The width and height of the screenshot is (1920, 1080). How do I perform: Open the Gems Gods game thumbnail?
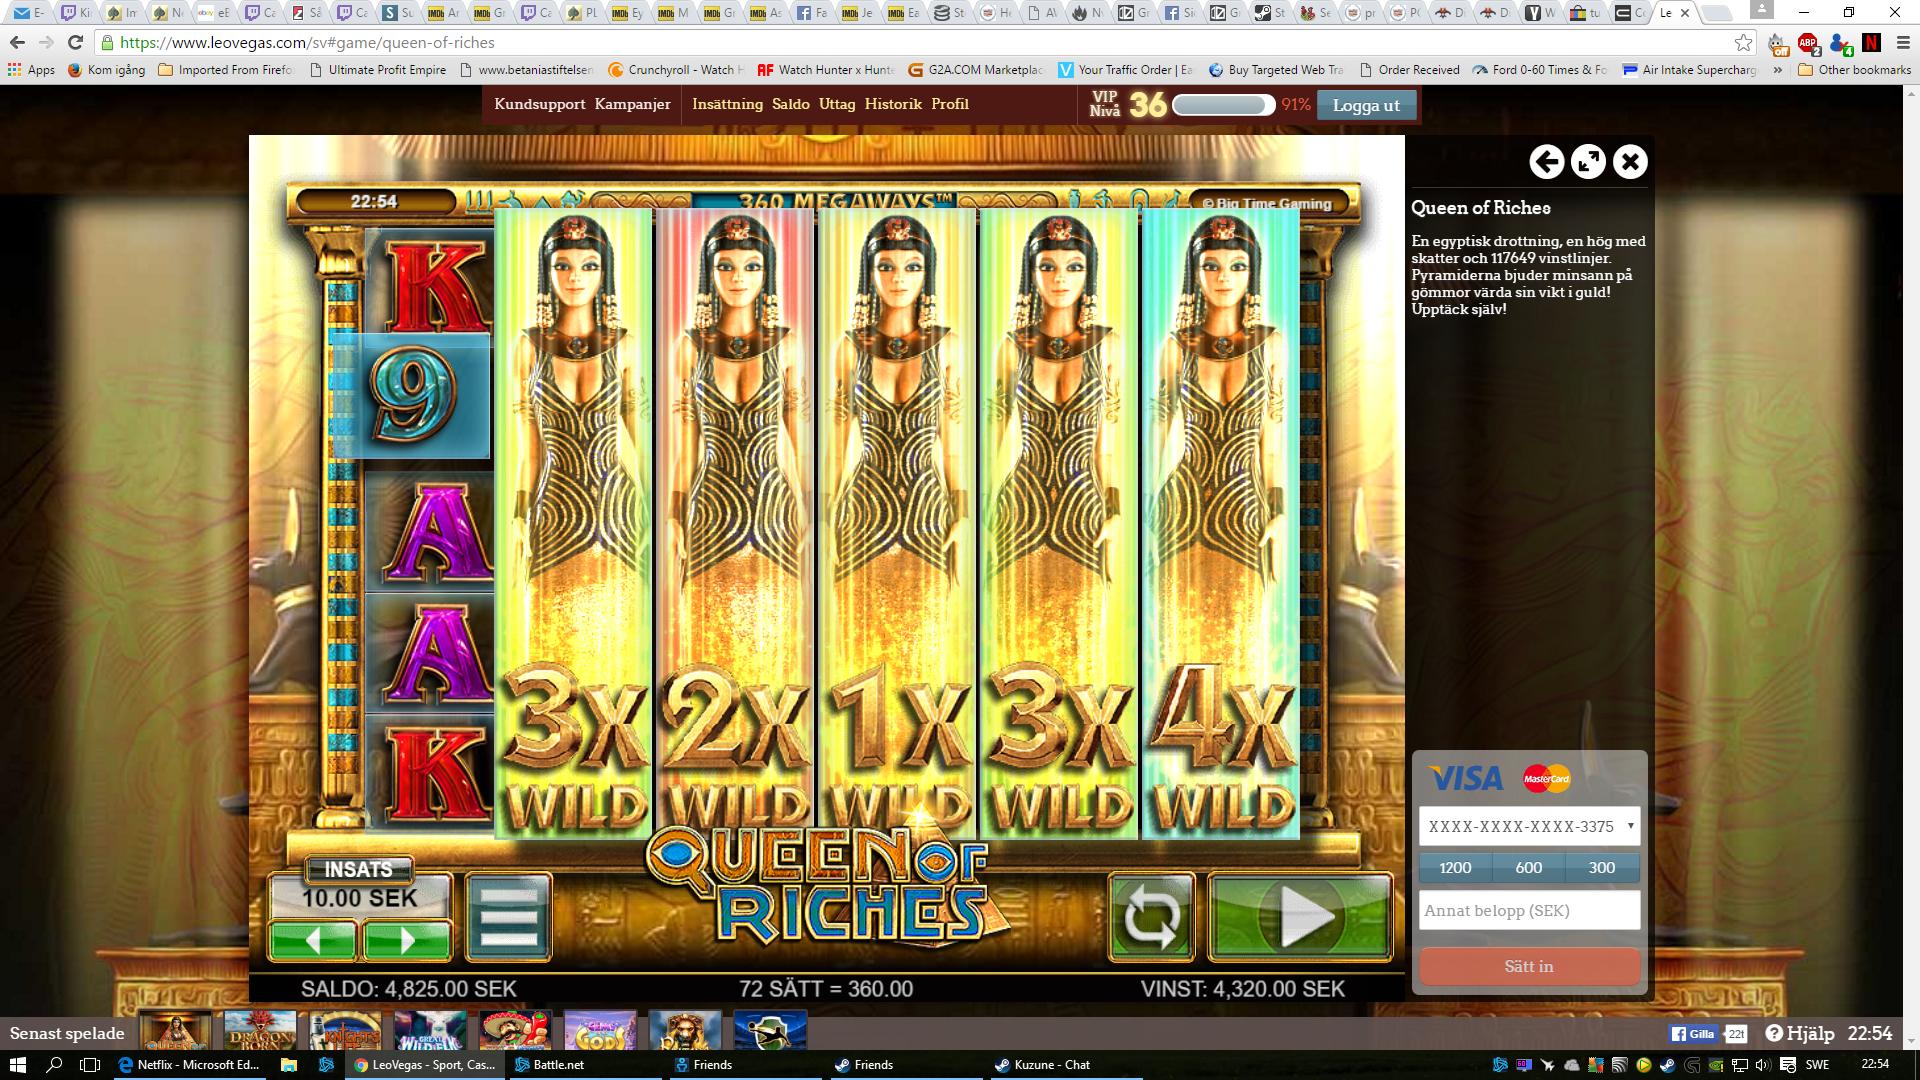coord(600,1031)
